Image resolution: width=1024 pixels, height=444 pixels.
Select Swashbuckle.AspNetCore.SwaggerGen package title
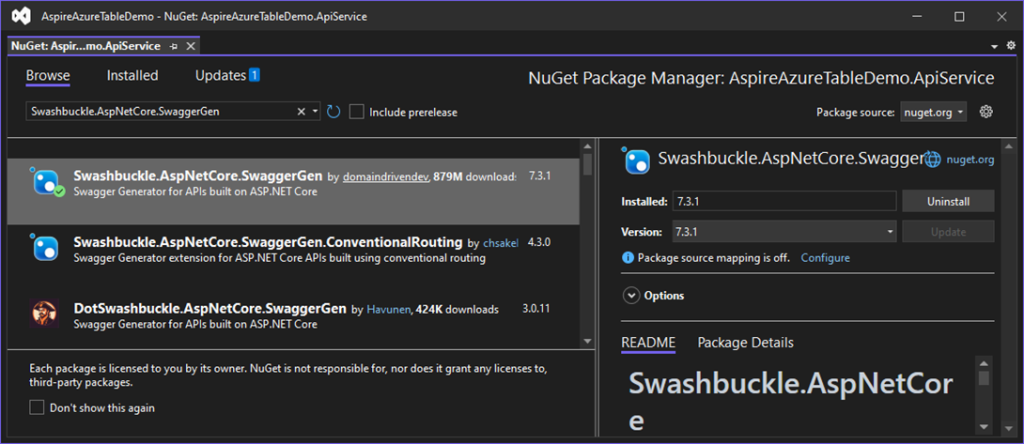point(198,176)
